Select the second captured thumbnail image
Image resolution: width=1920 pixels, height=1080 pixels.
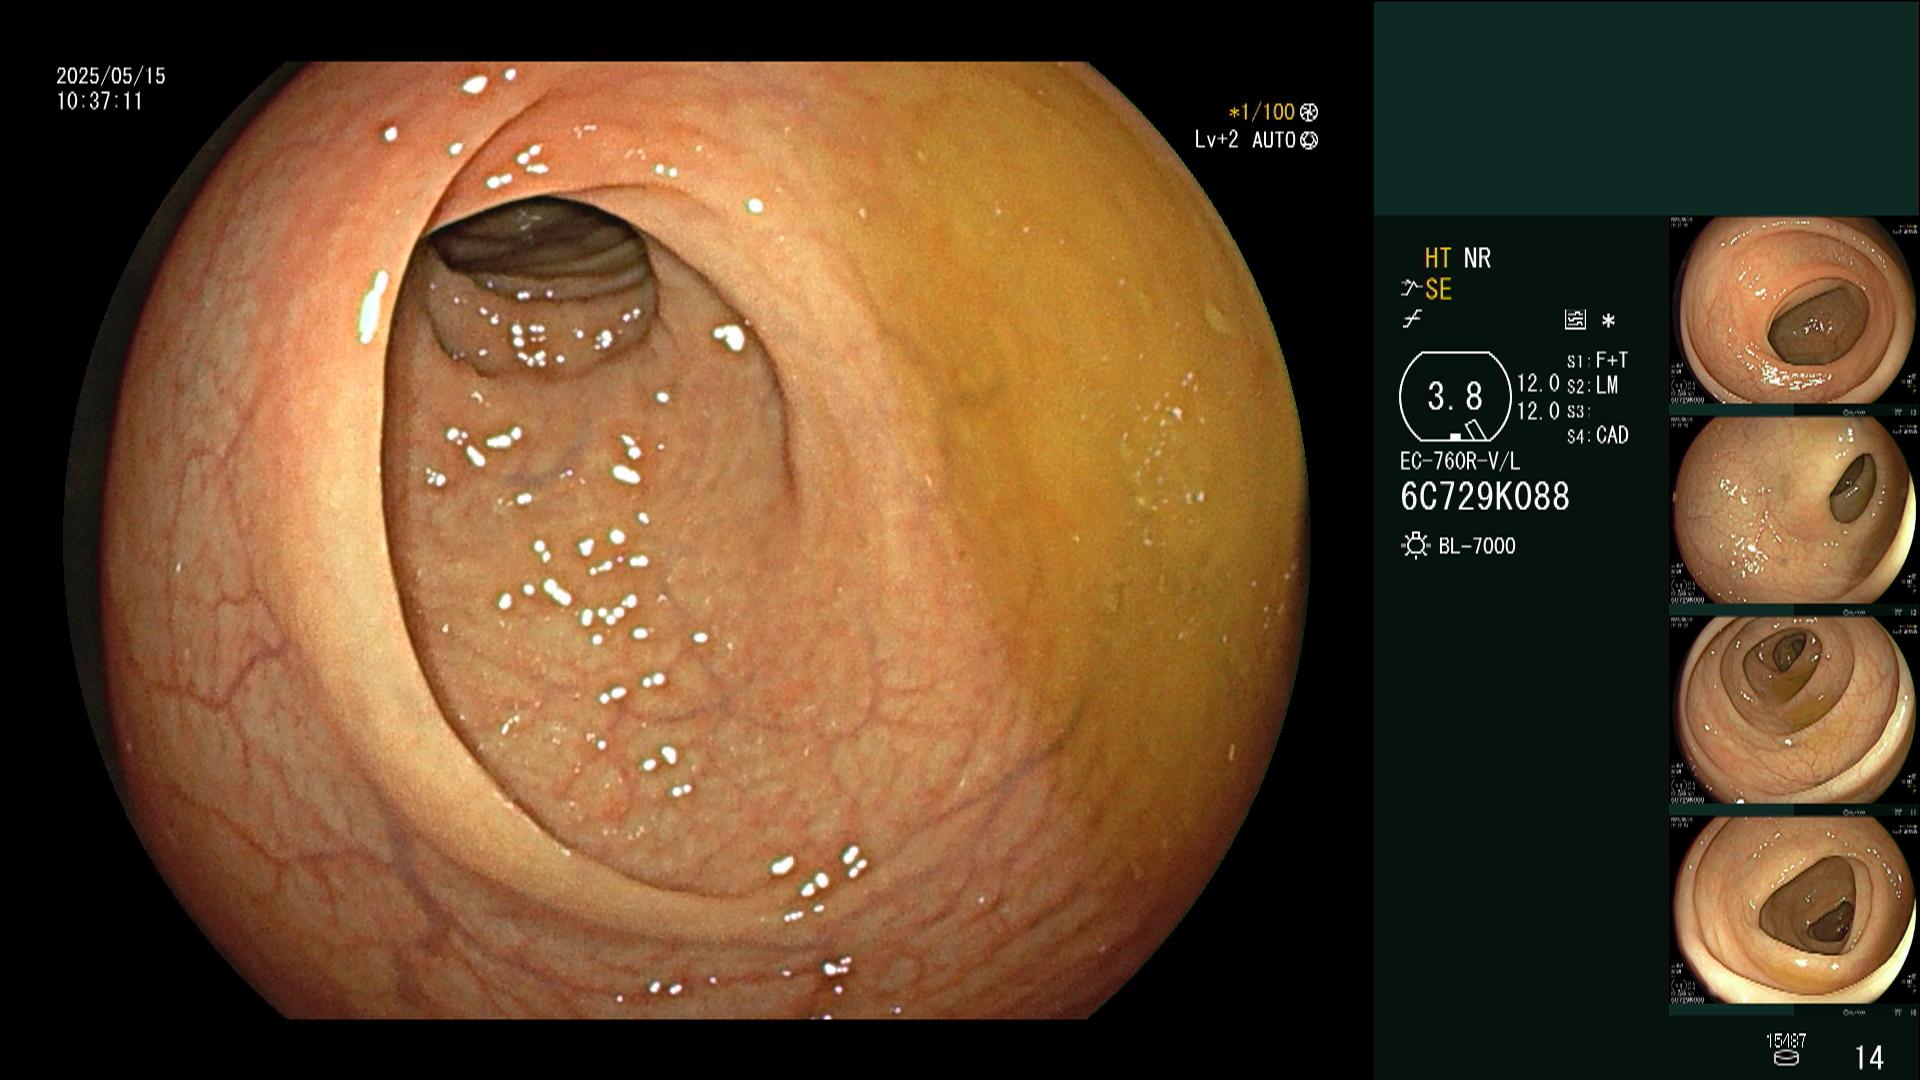(x=1793, y=511)
